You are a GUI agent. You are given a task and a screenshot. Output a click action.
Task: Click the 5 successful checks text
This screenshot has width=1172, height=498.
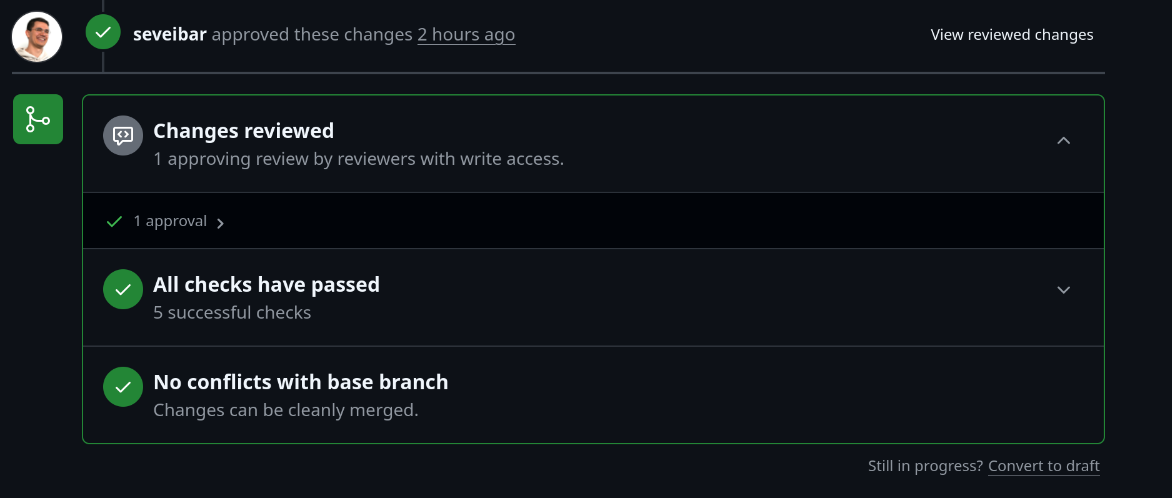(x=232, y=313)
